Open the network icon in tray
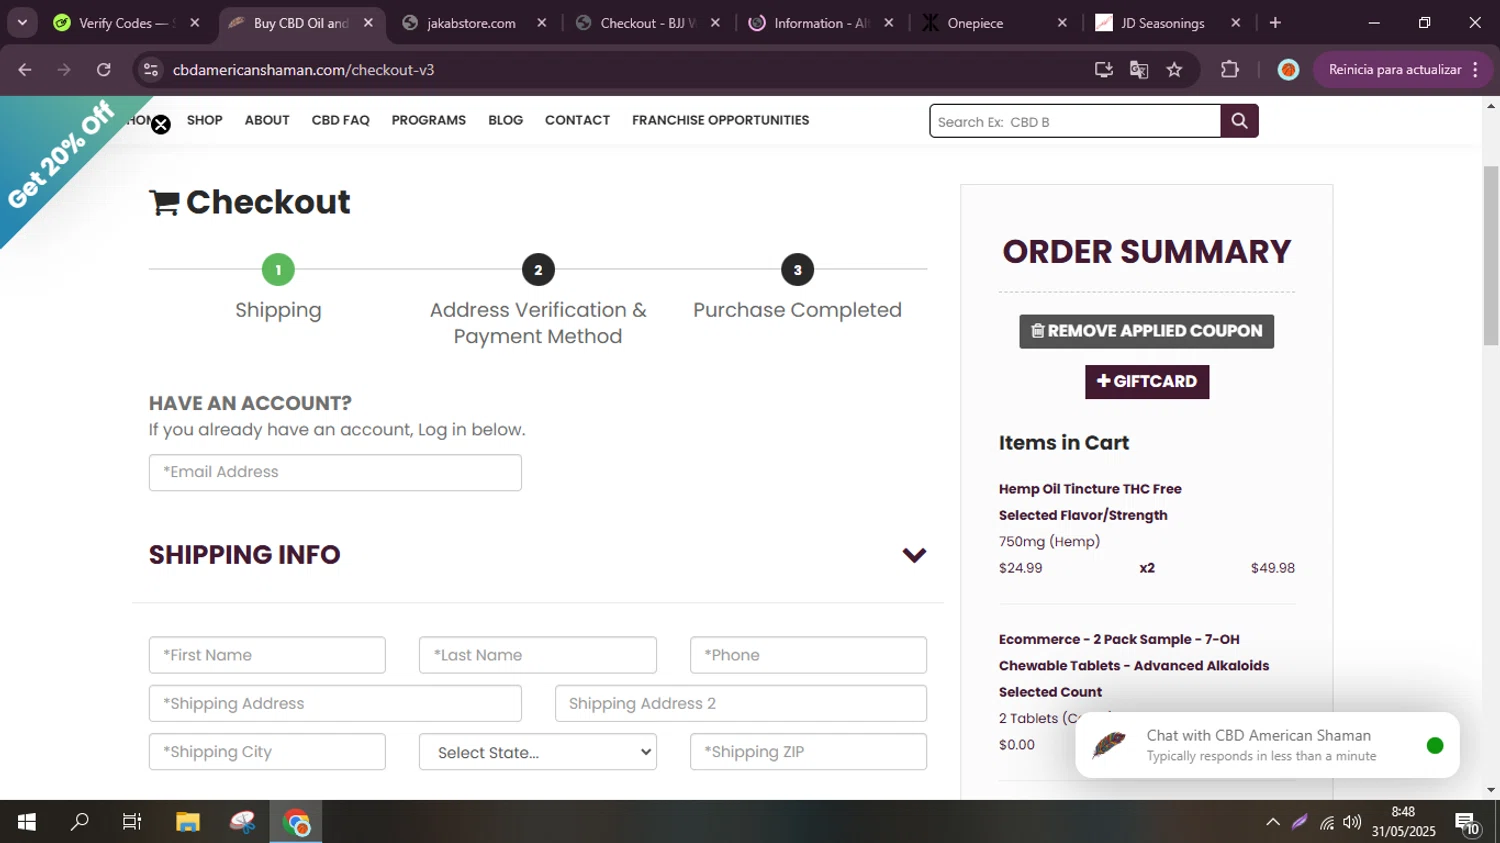 click(x=1327, y=822)
